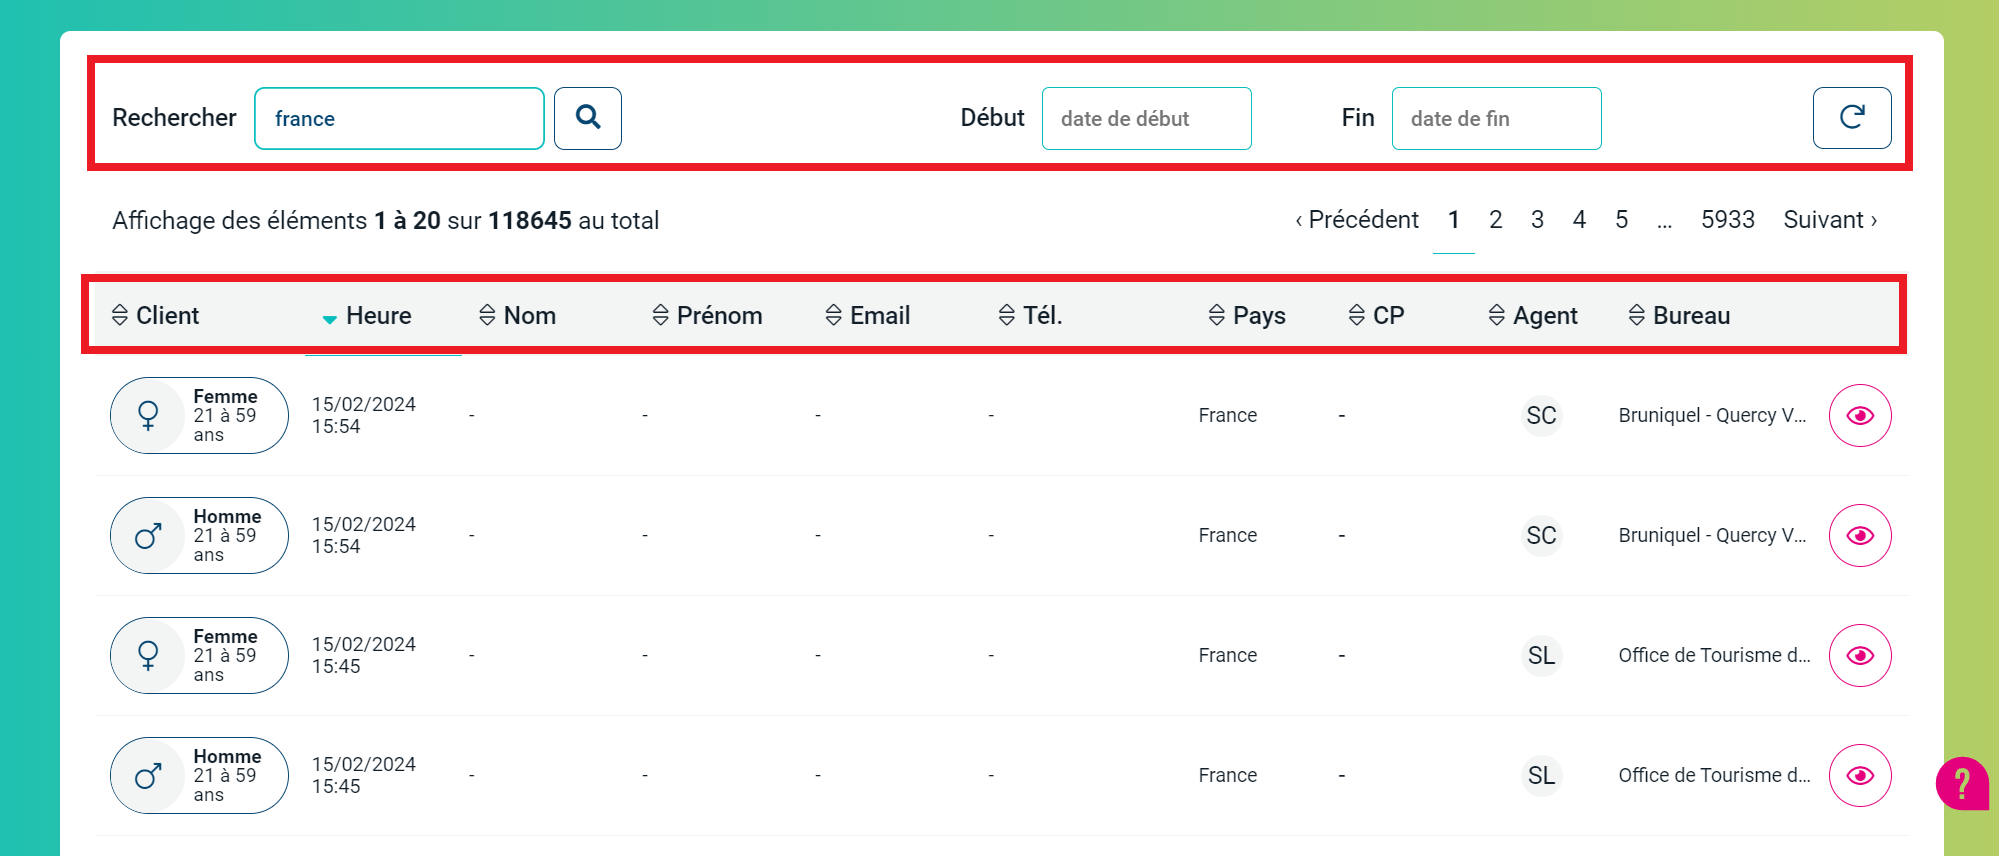
Task: Click the refresh reset icon button
Action: (x=1851, y=118)
